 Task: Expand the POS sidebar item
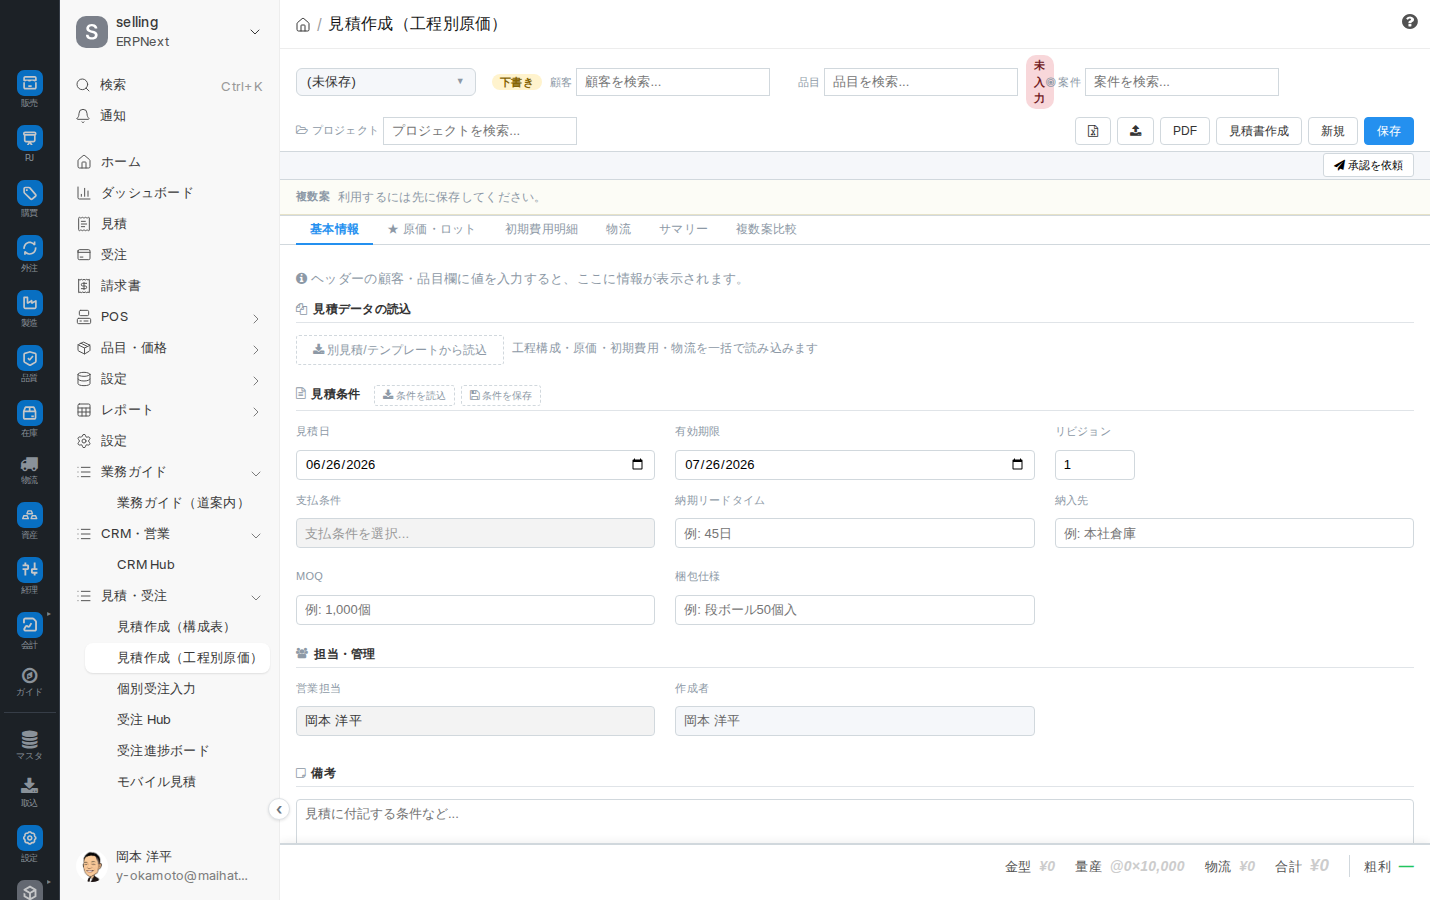point(256,318)
